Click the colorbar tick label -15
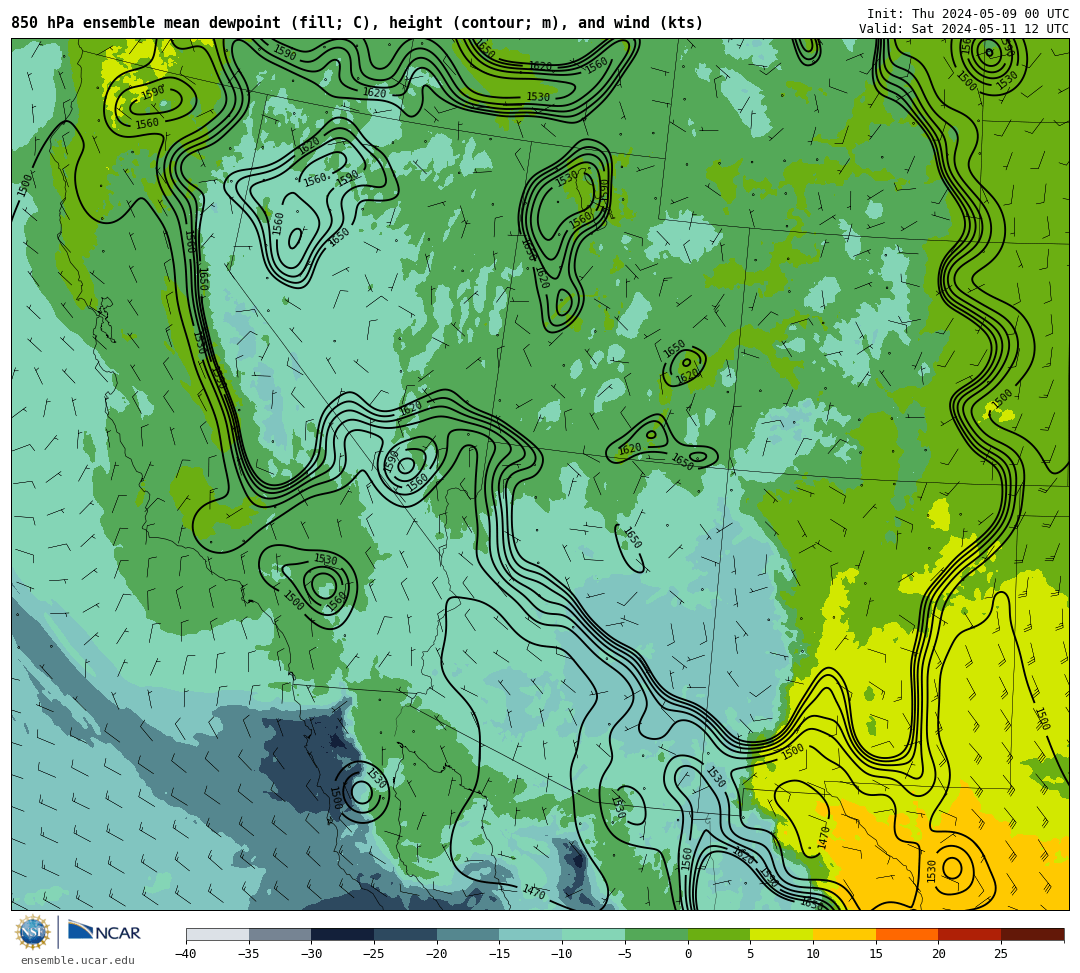The image size is (1080, 973). pyautogui.click(x=499, y=954)
